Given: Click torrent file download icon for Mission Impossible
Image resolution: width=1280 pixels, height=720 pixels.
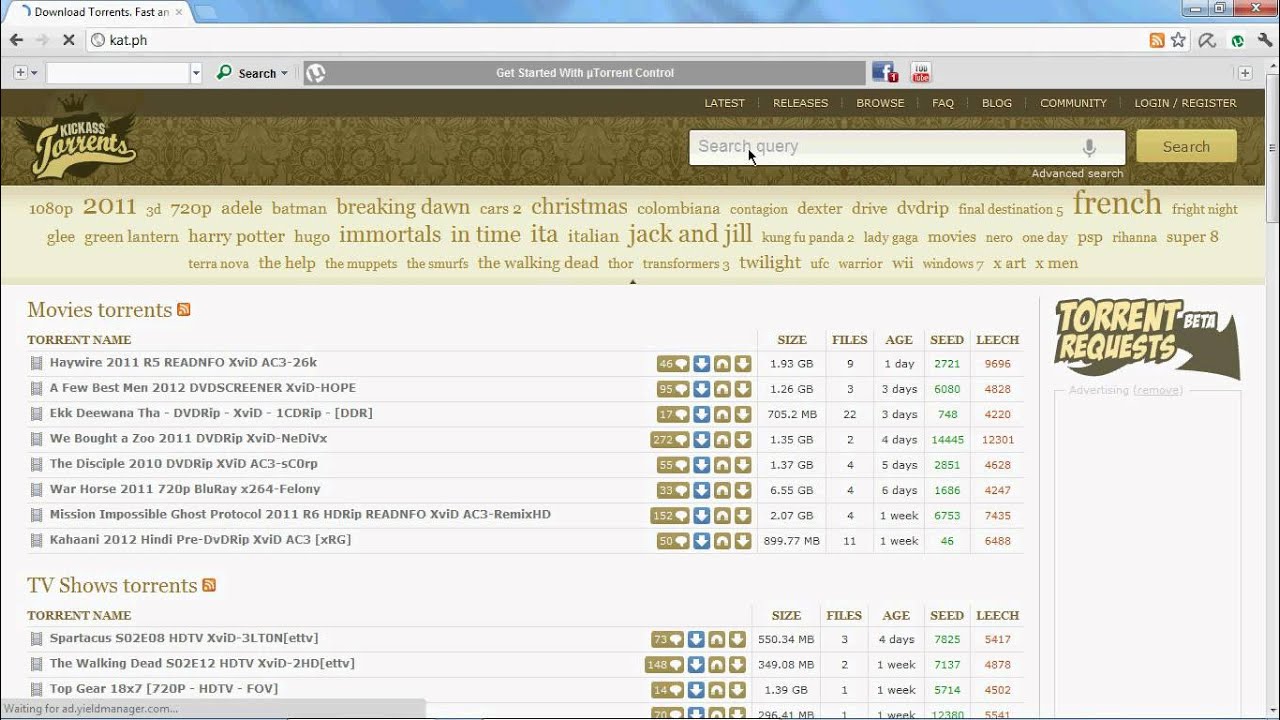Looking at the screenshot, I should click(x=742, y=515).
